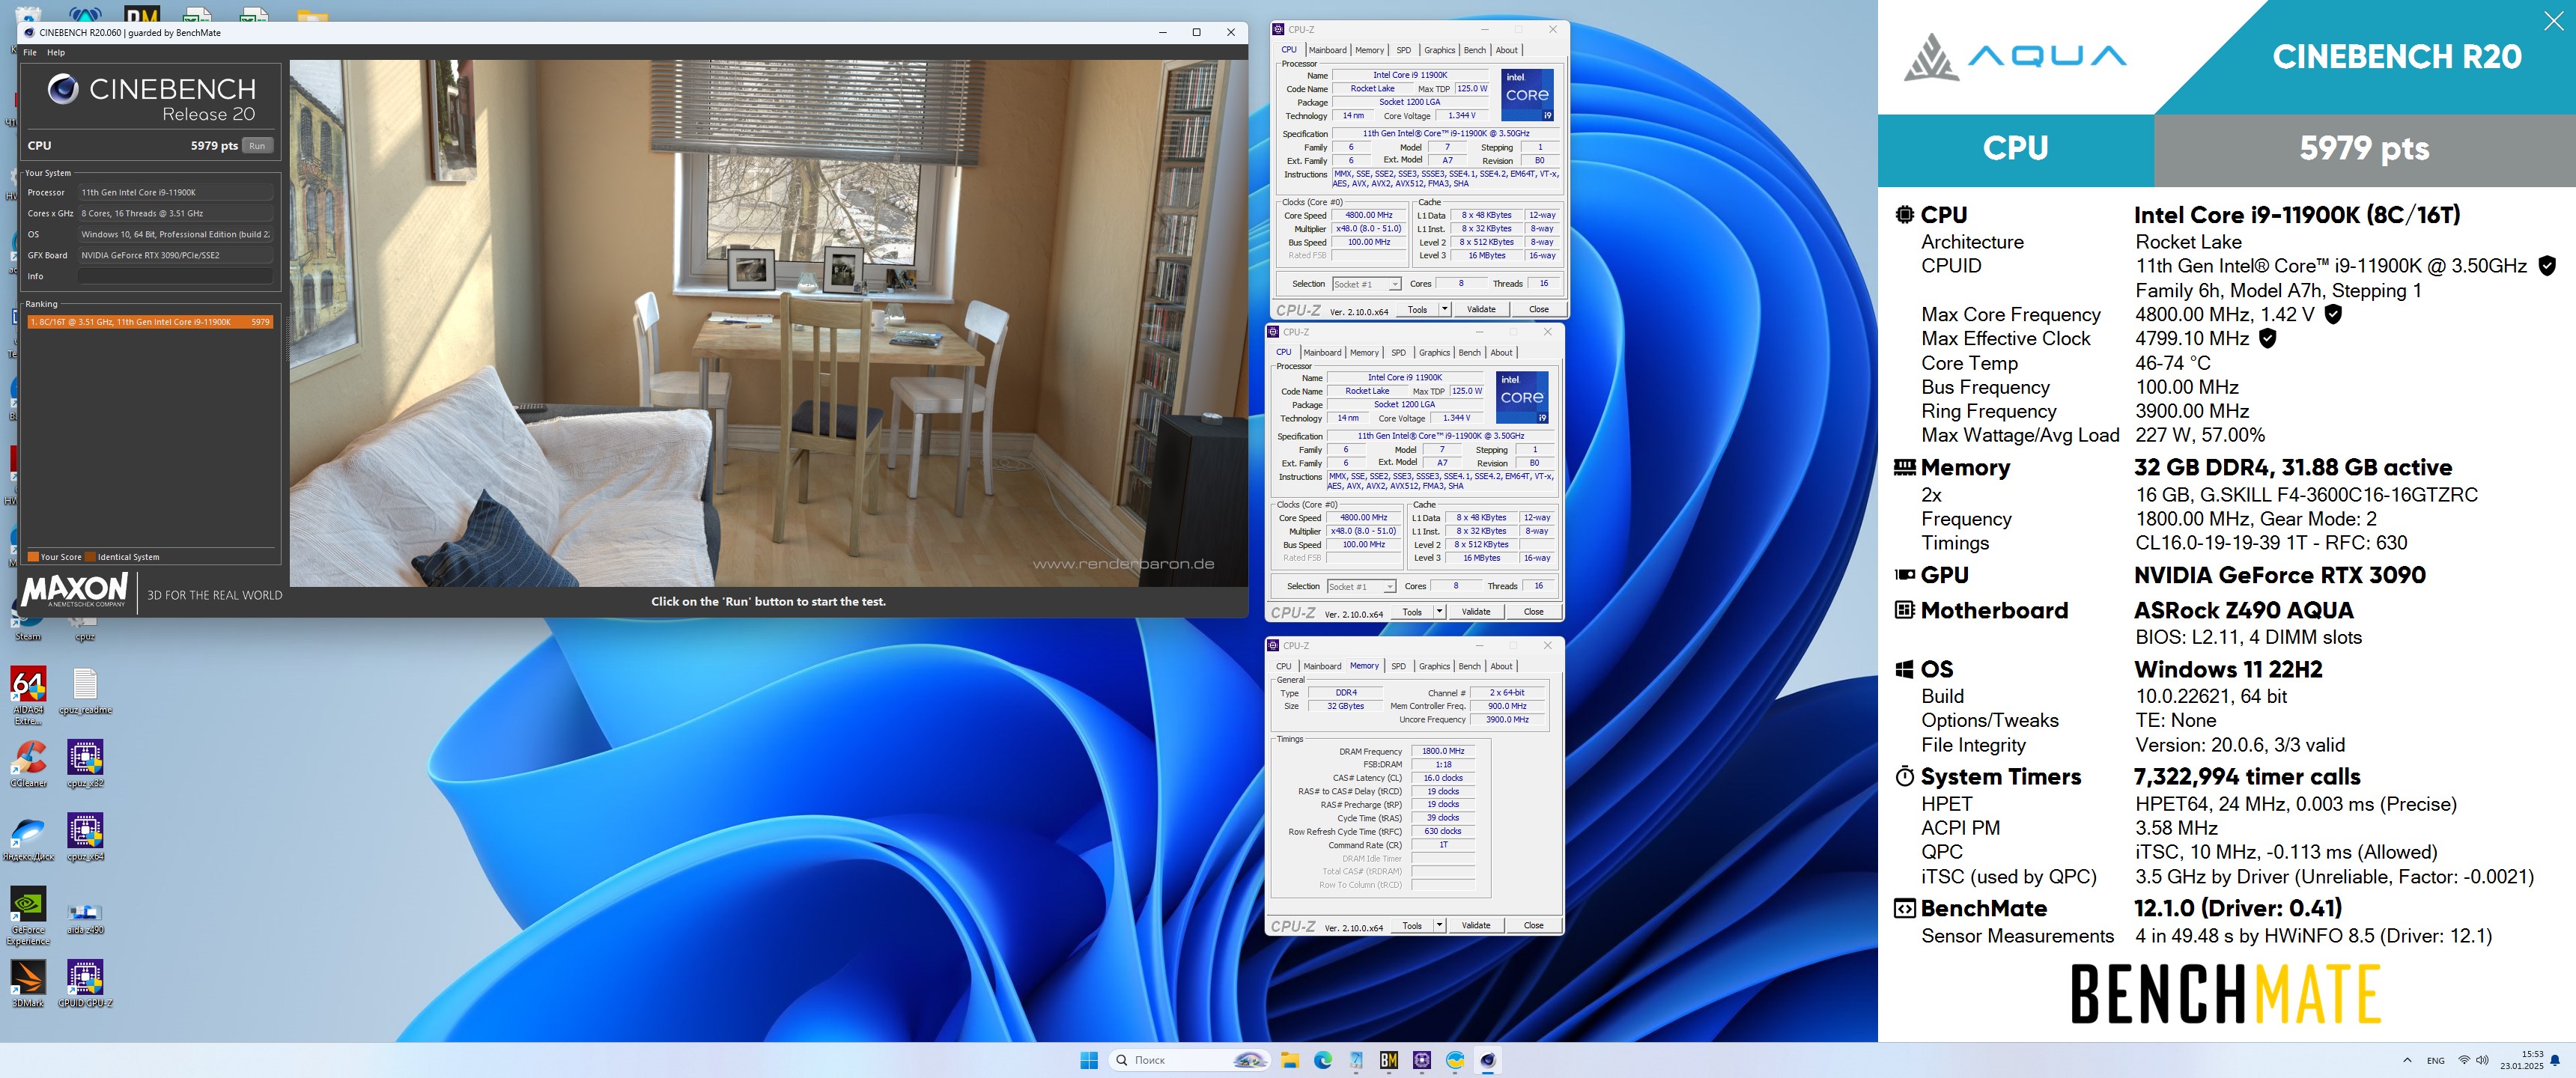Image resolution: width=2576 pixels, height=1078 pixels.
Task: Close BenchMate result overlay with X
Action: click(2553, 21)
